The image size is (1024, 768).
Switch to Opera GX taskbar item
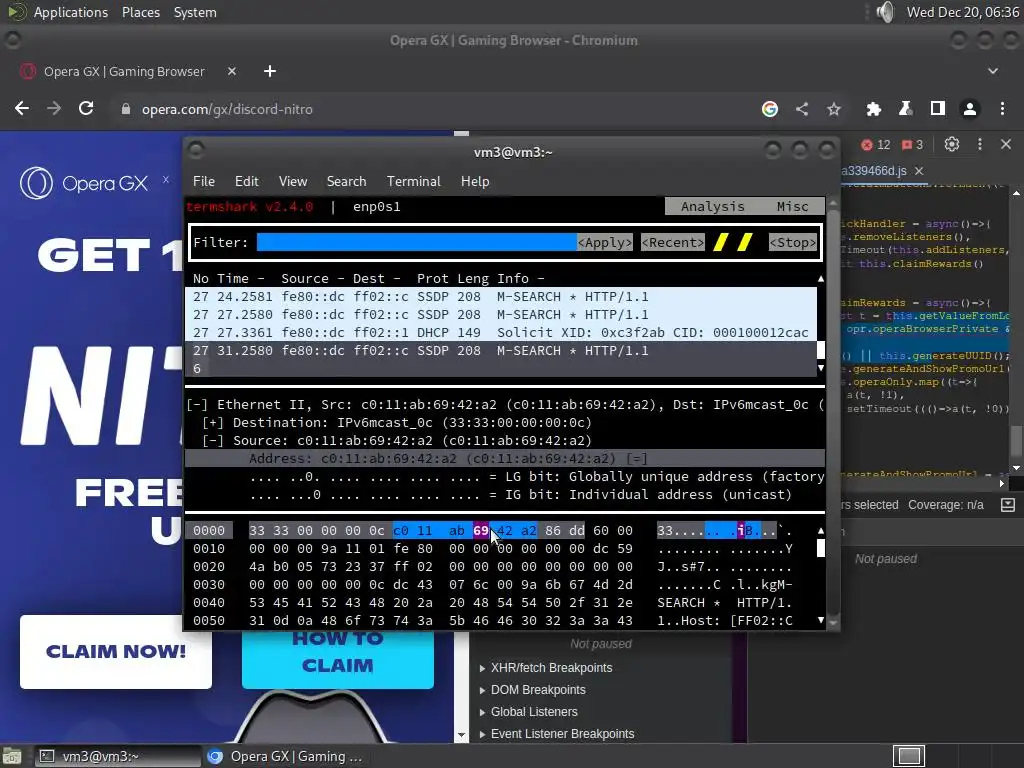click(x=285, y=756)
